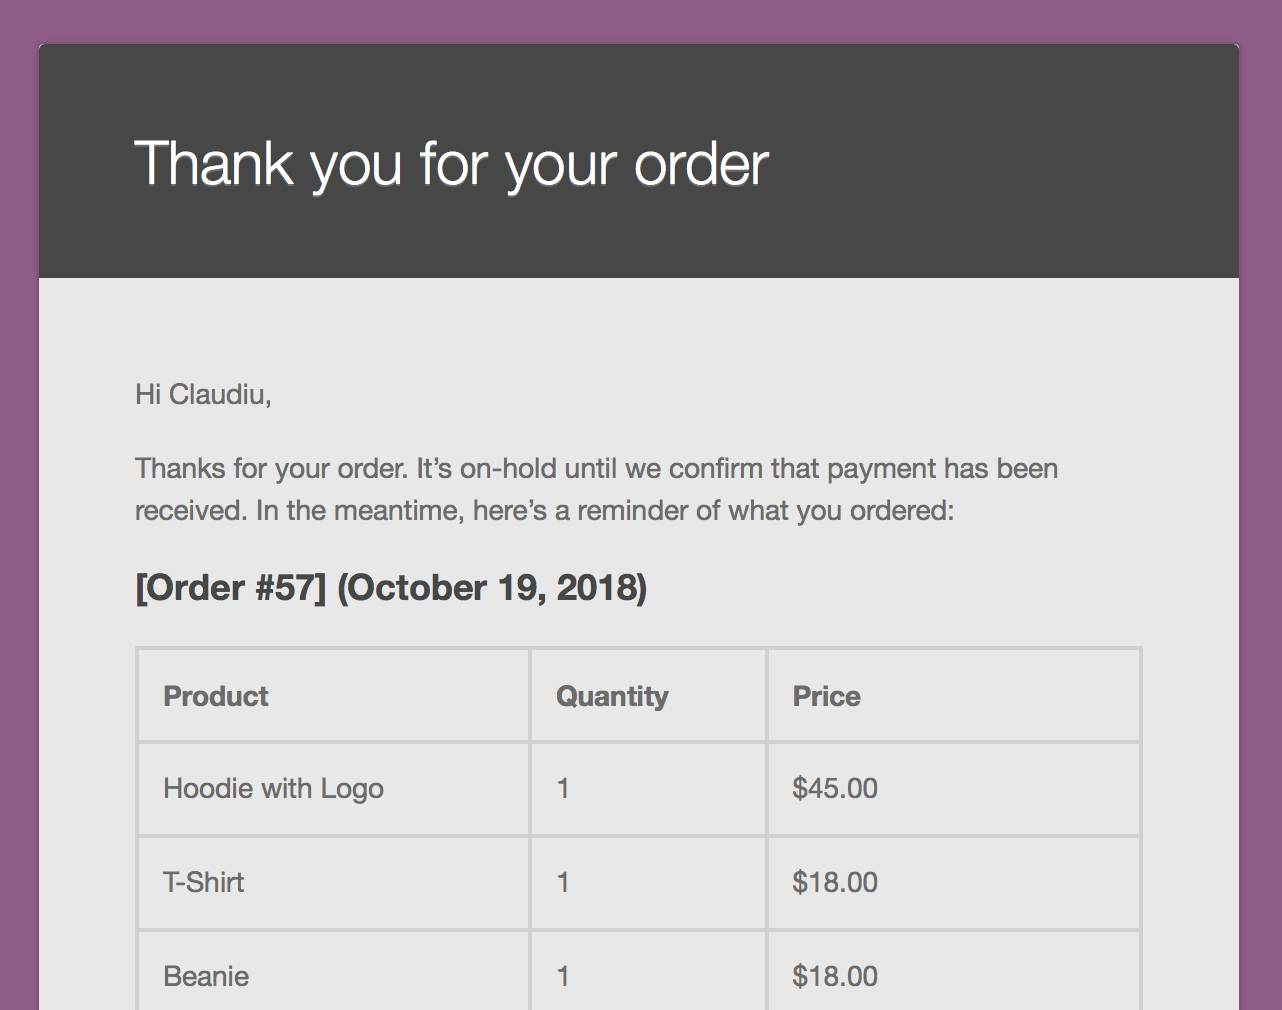The image size is (1282, 1010).
Task: Open the [Order #57] heading link
Action: click(231, 587)
